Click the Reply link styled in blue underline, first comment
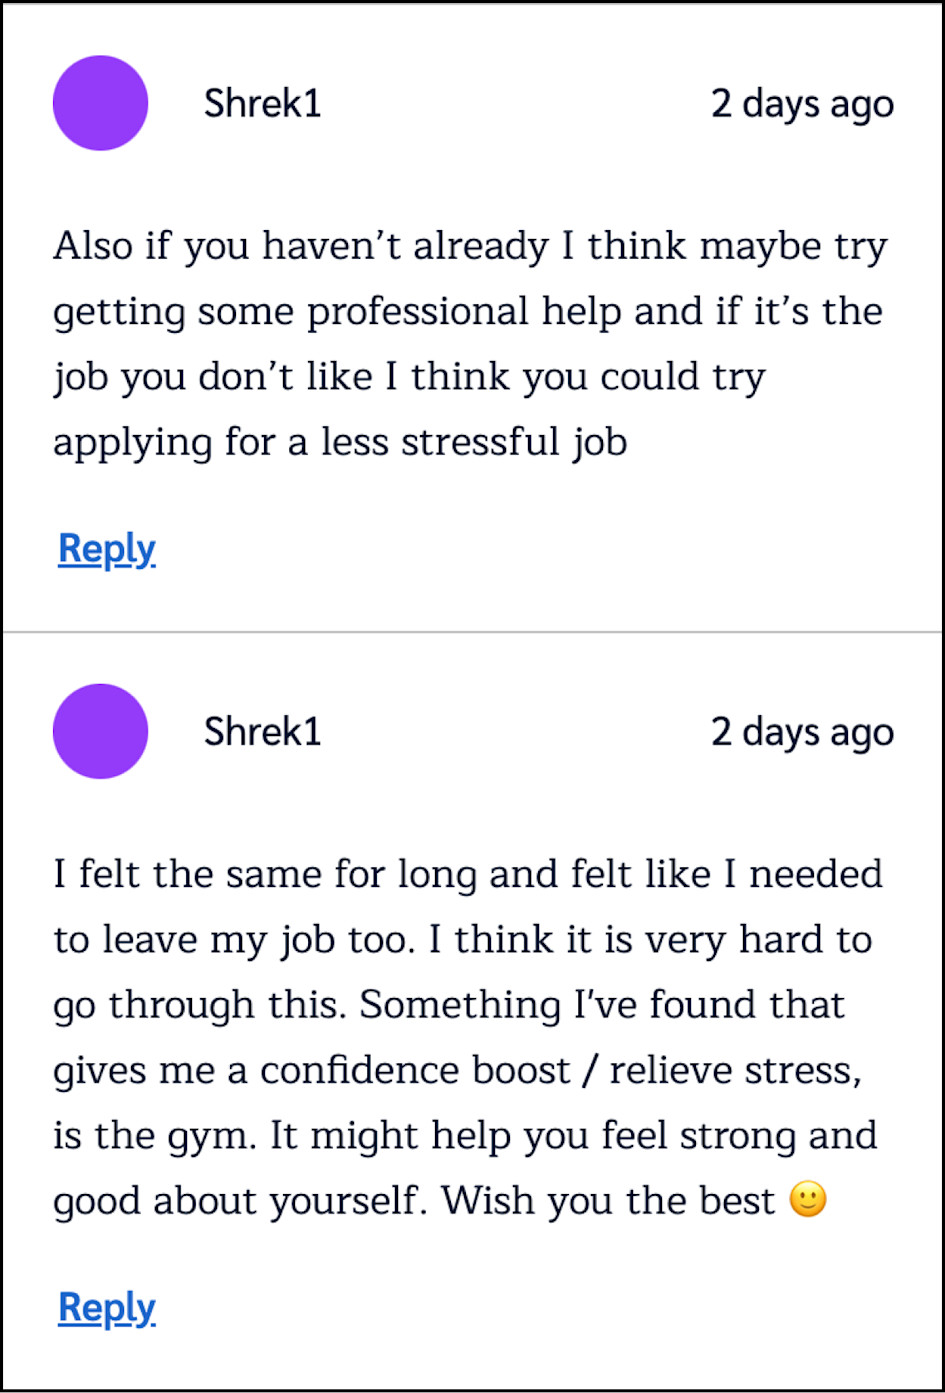 [x=107, y=548]
